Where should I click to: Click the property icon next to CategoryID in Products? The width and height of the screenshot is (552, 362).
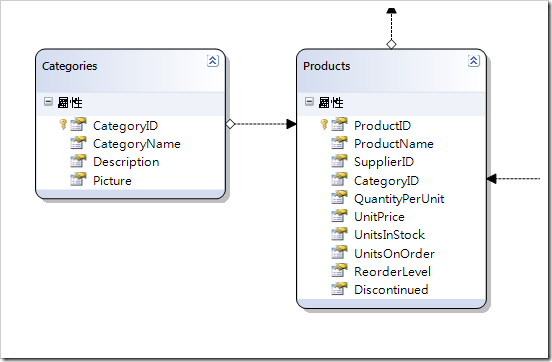[339, 179]
